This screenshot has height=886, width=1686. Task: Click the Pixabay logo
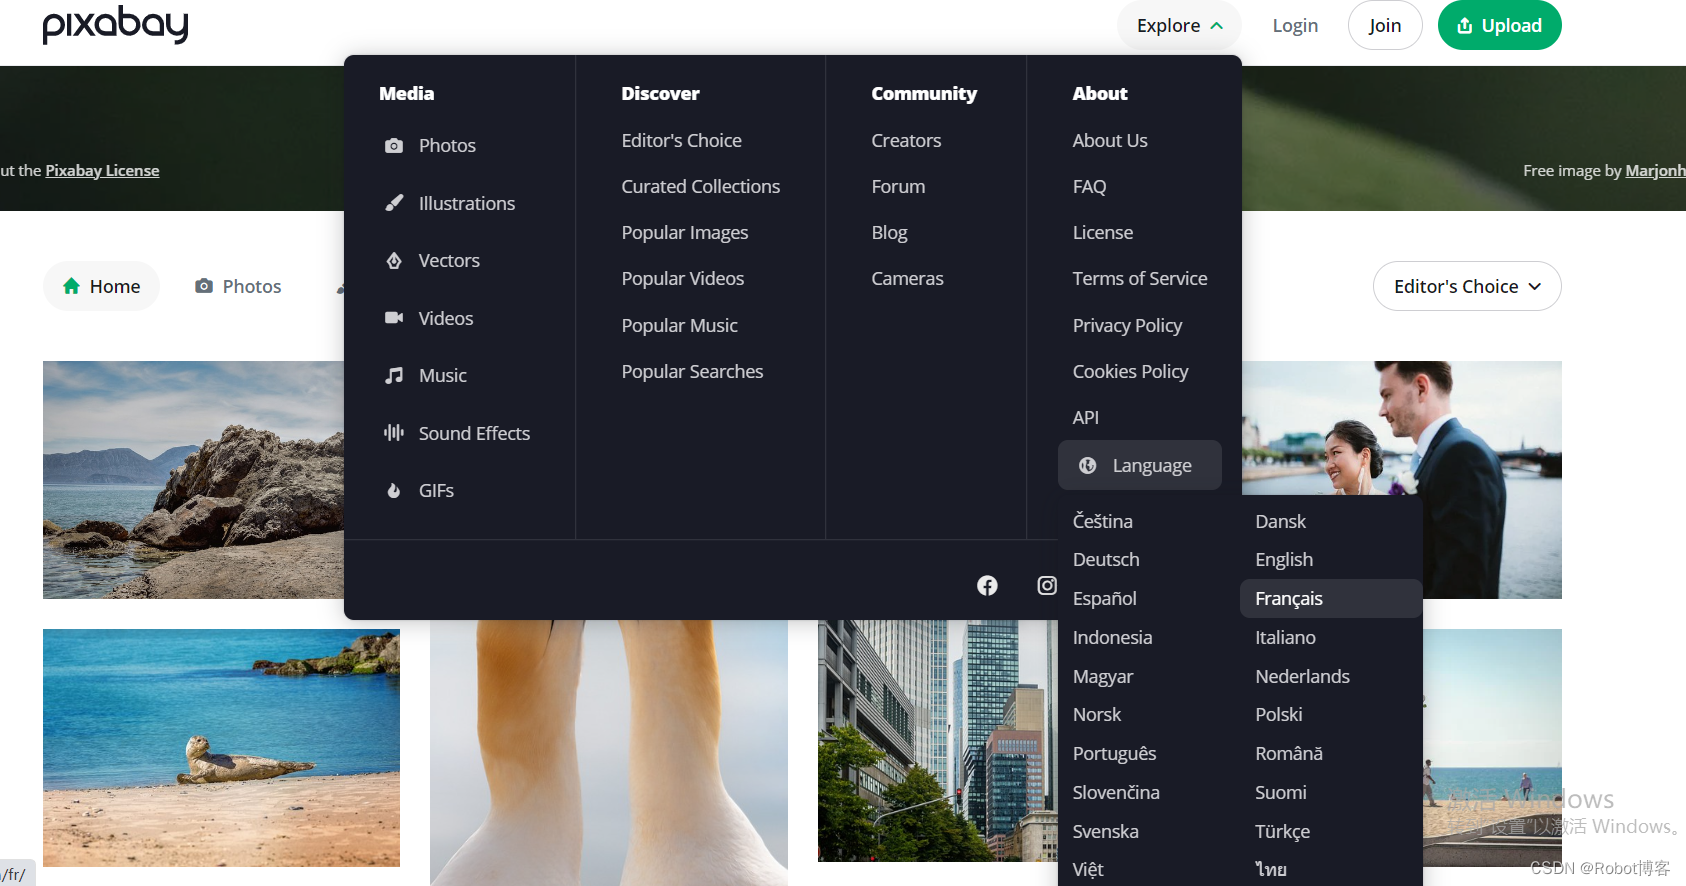(115, 25)
